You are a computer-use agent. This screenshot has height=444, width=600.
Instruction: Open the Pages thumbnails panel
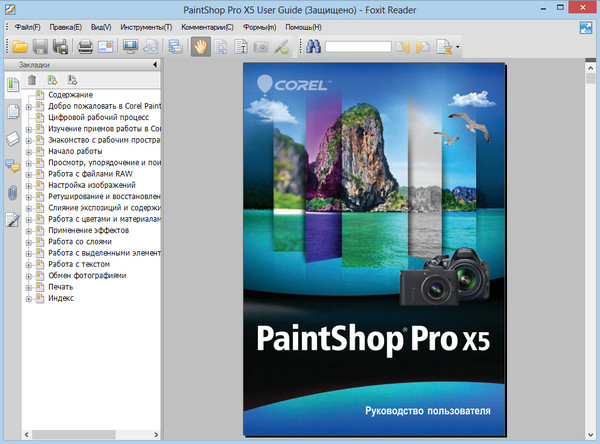(x=13, y=109)
